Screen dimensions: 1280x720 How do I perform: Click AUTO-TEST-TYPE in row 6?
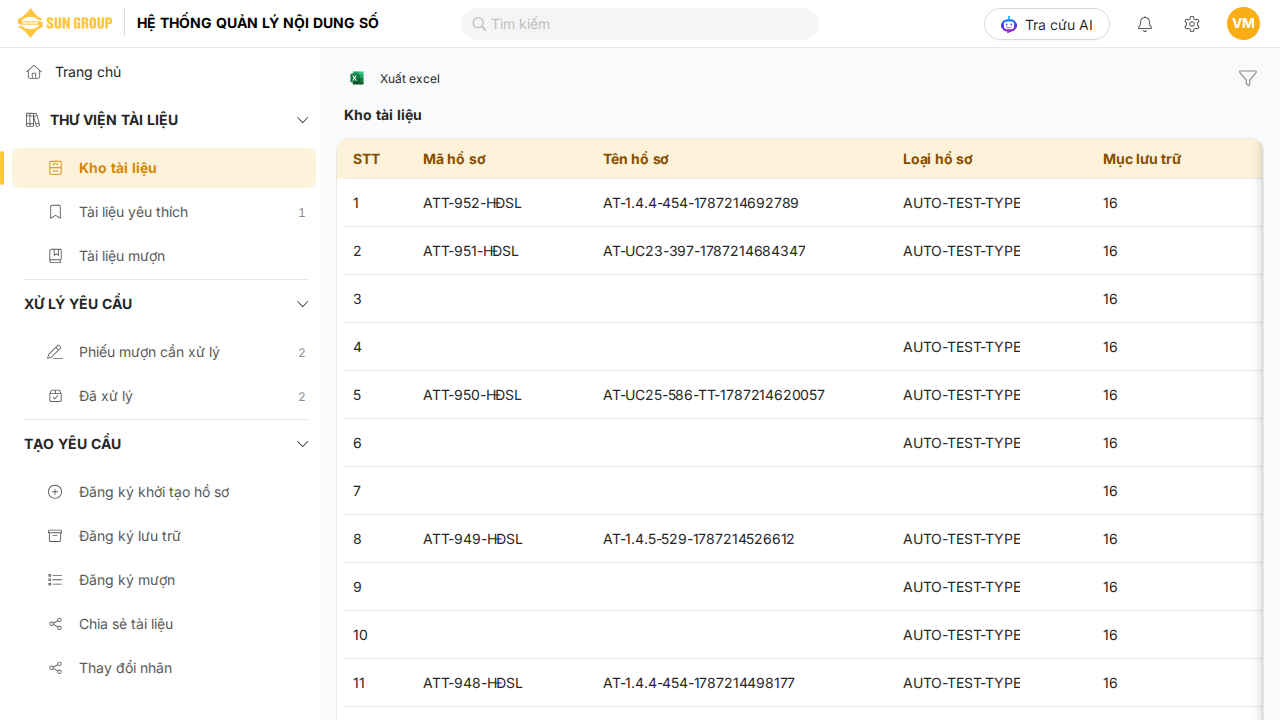click(x=962, y=443)
